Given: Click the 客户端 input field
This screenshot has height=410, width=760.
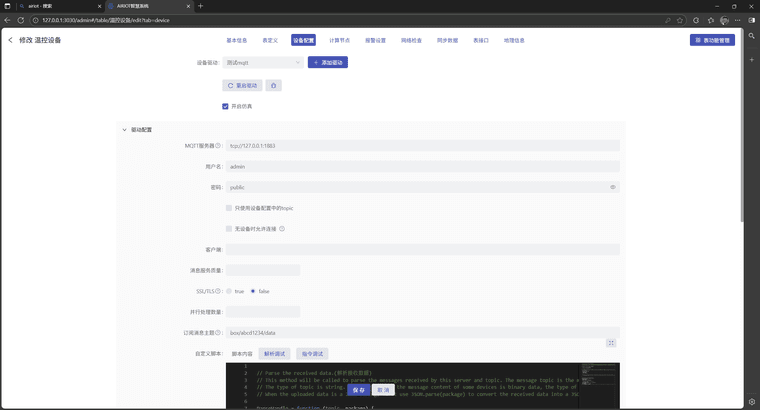Looking at the screenshot, I should point(422,250).
